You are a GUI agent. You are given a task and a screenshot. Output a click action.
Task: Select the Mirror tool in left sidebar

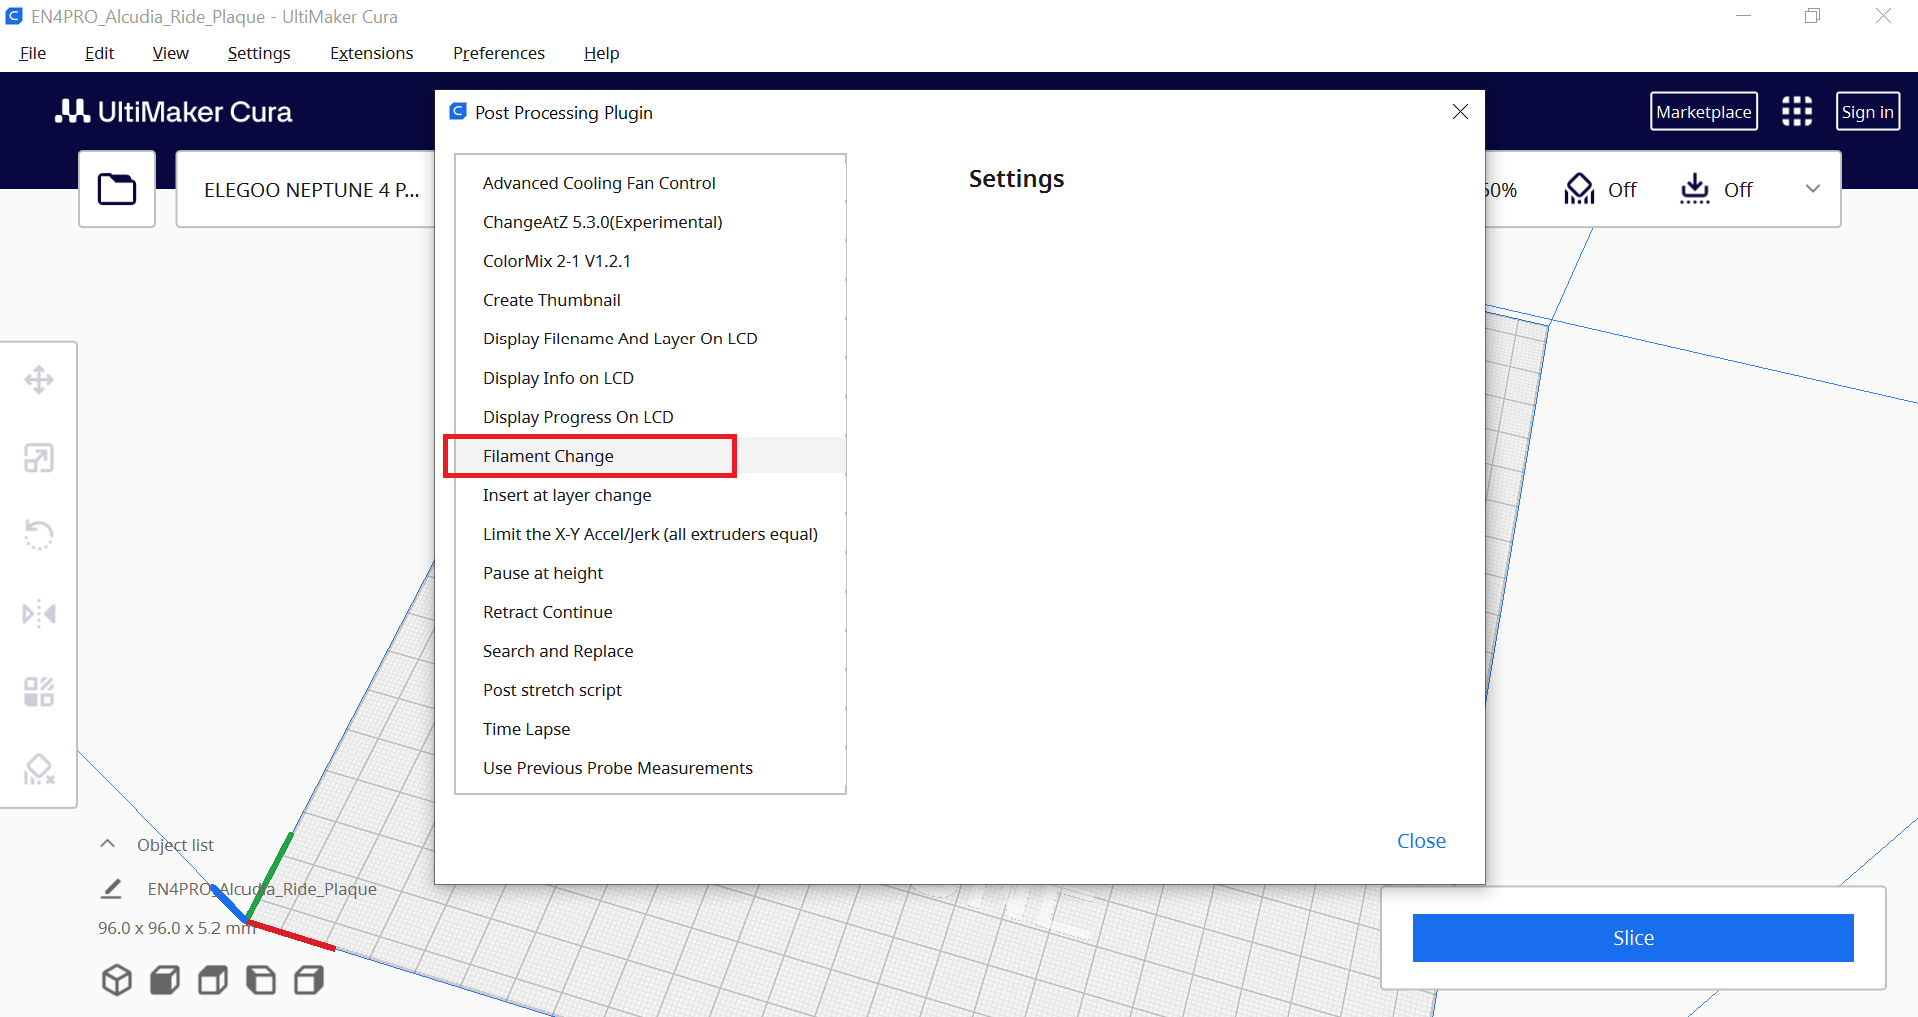[39, 613]
